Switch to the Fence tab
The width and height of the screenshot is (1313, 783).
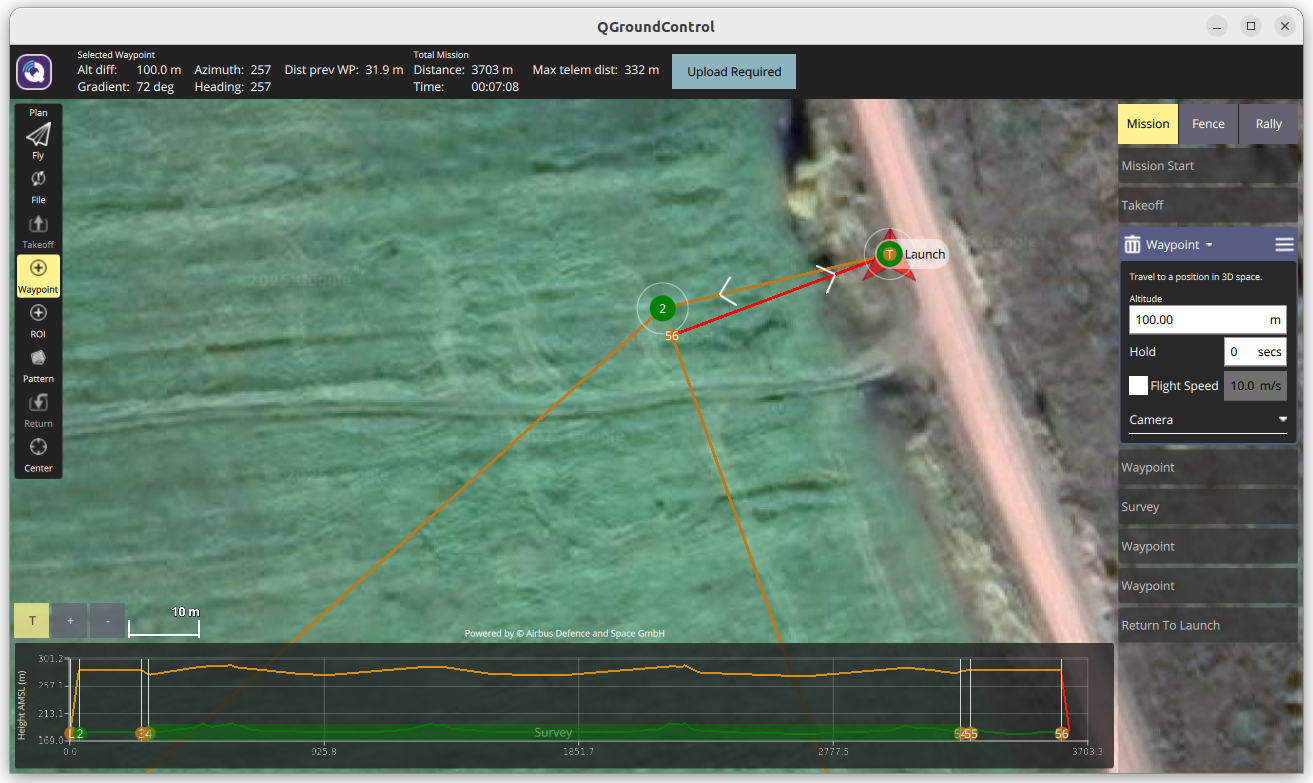point(1208,124)
